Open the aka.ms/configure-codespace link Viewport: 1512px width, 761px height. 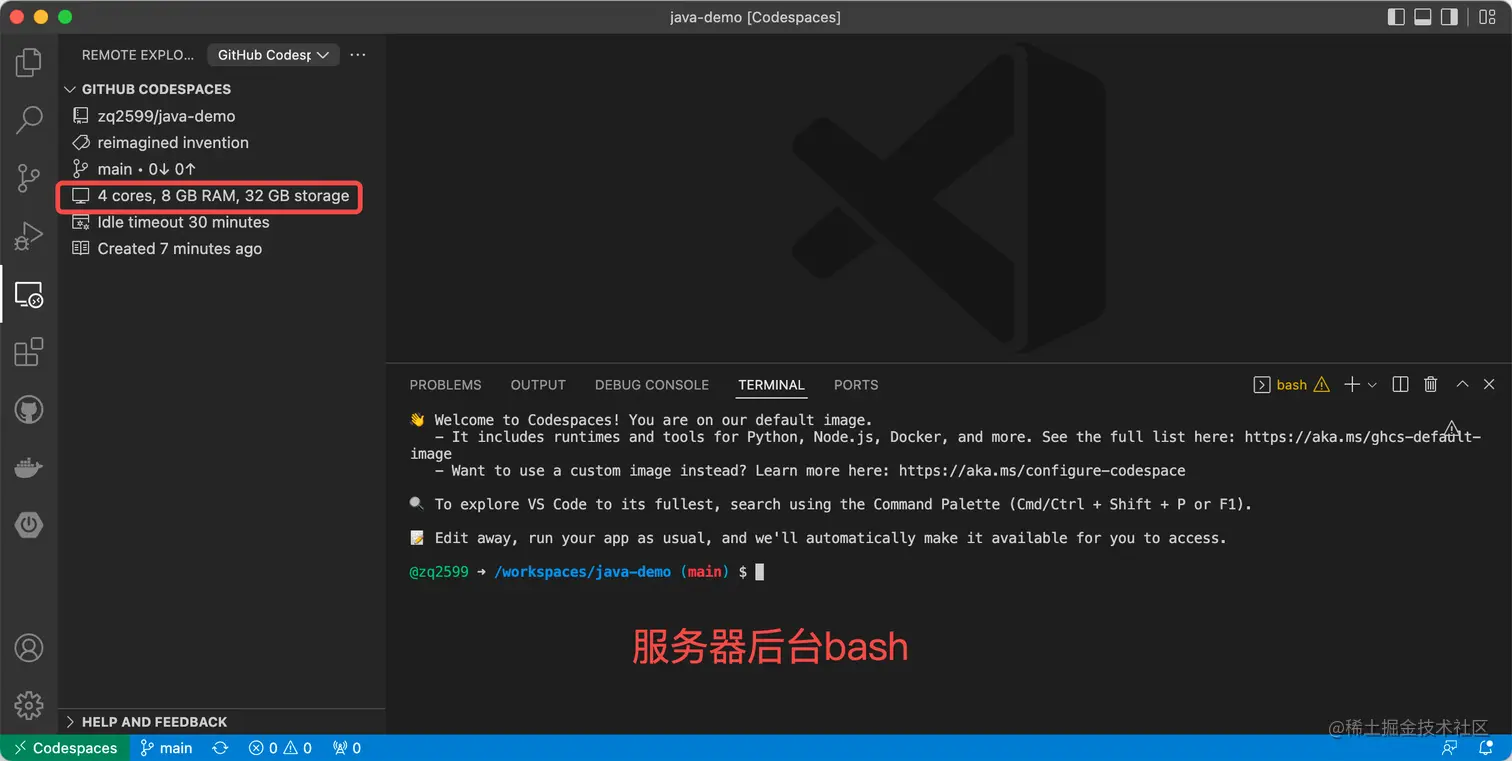(1042, 470)
